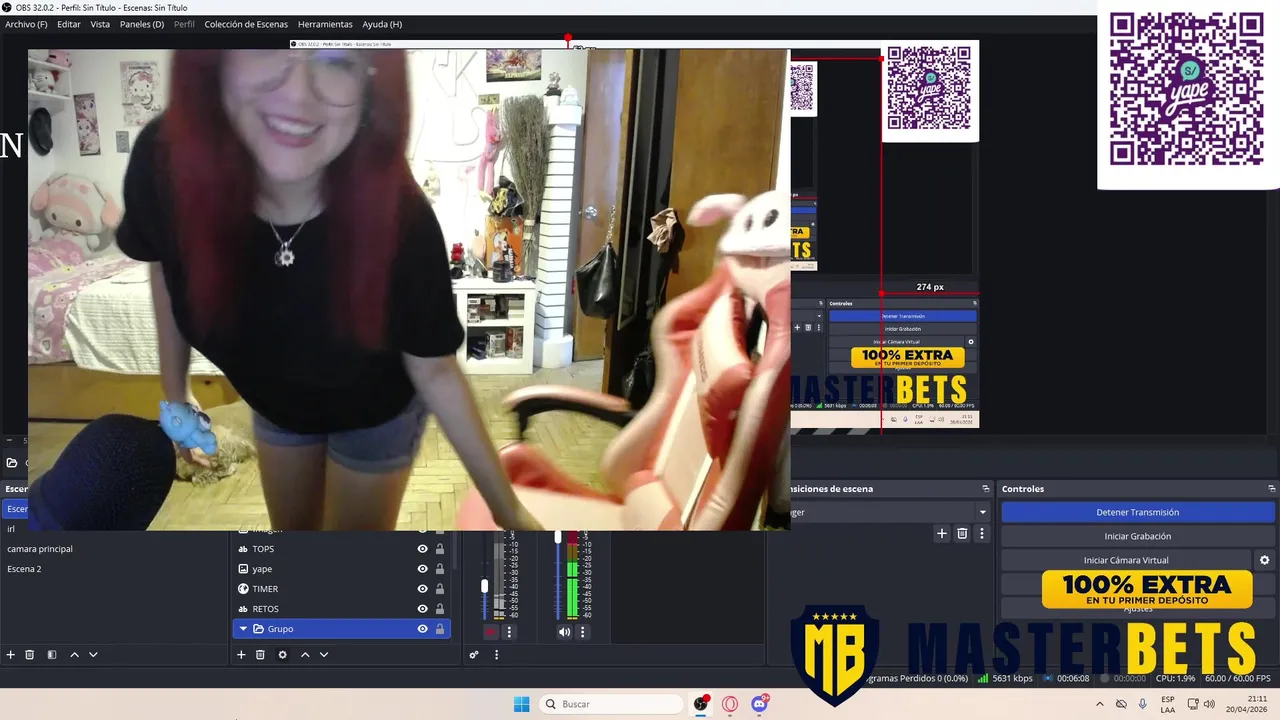Screen dimensions: 1280x720
Task: Toggle lock on the TOPS source
Action: [439, 549]
